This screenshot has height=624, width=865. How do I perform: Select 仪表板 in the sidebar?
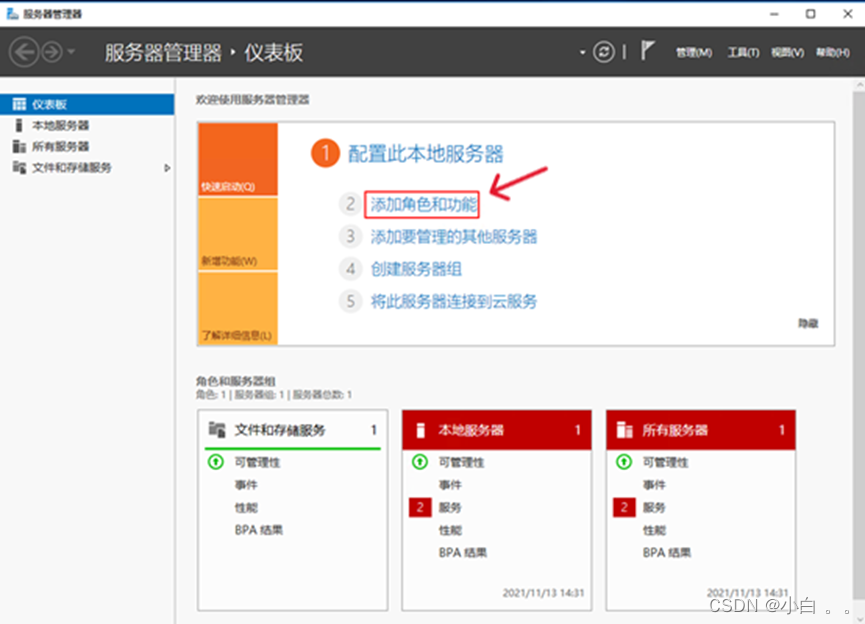[87, 104]
